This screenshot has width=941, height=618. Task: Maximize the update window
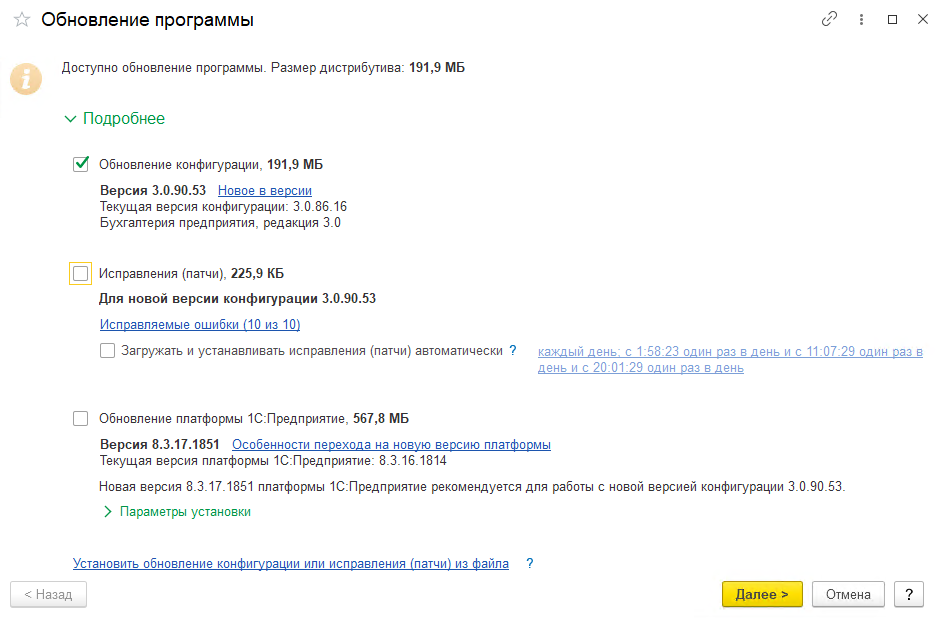pyautogui.click(x=892, y=19)
